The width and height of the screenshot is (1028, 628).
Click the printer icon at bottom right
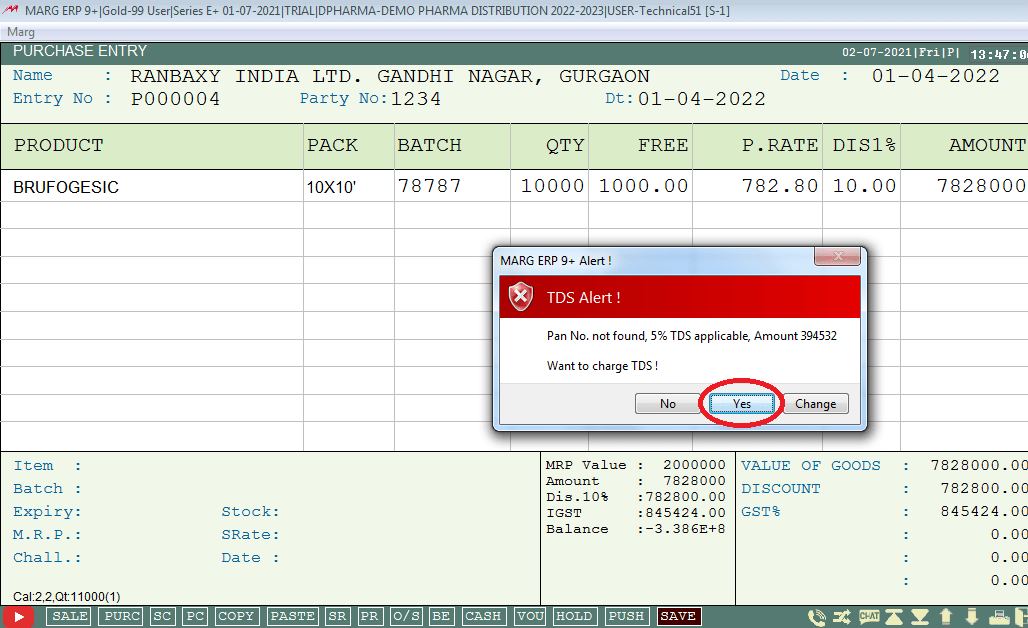tap(999, 616)
